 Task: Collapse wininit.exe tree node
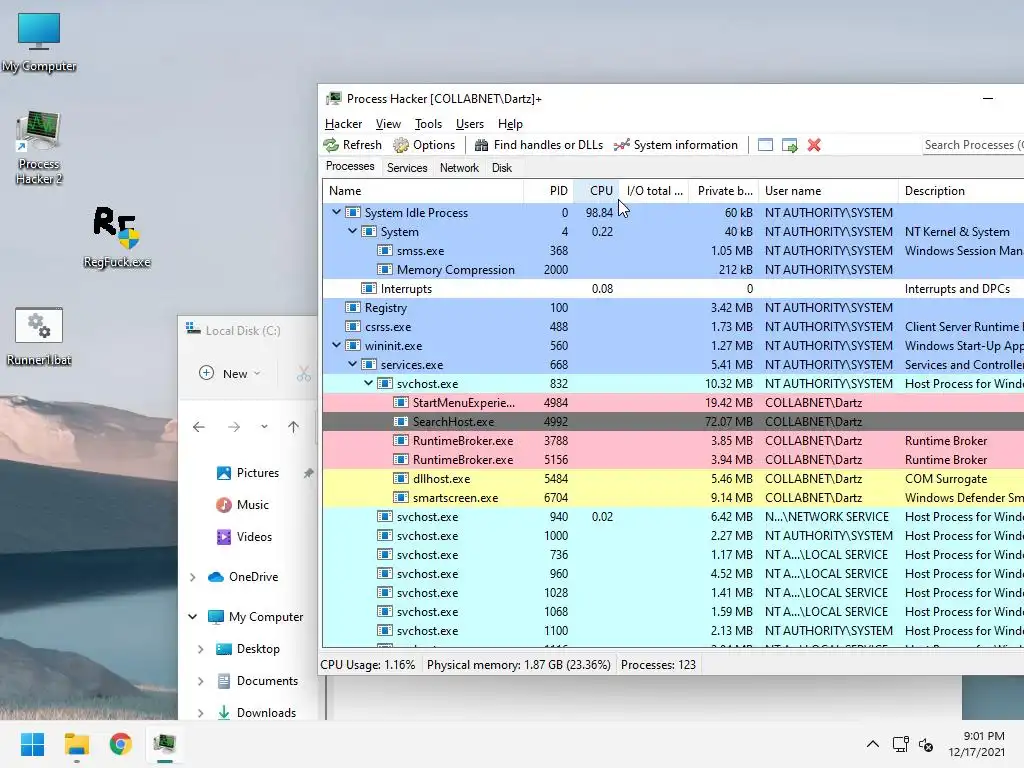click(336, 345)
